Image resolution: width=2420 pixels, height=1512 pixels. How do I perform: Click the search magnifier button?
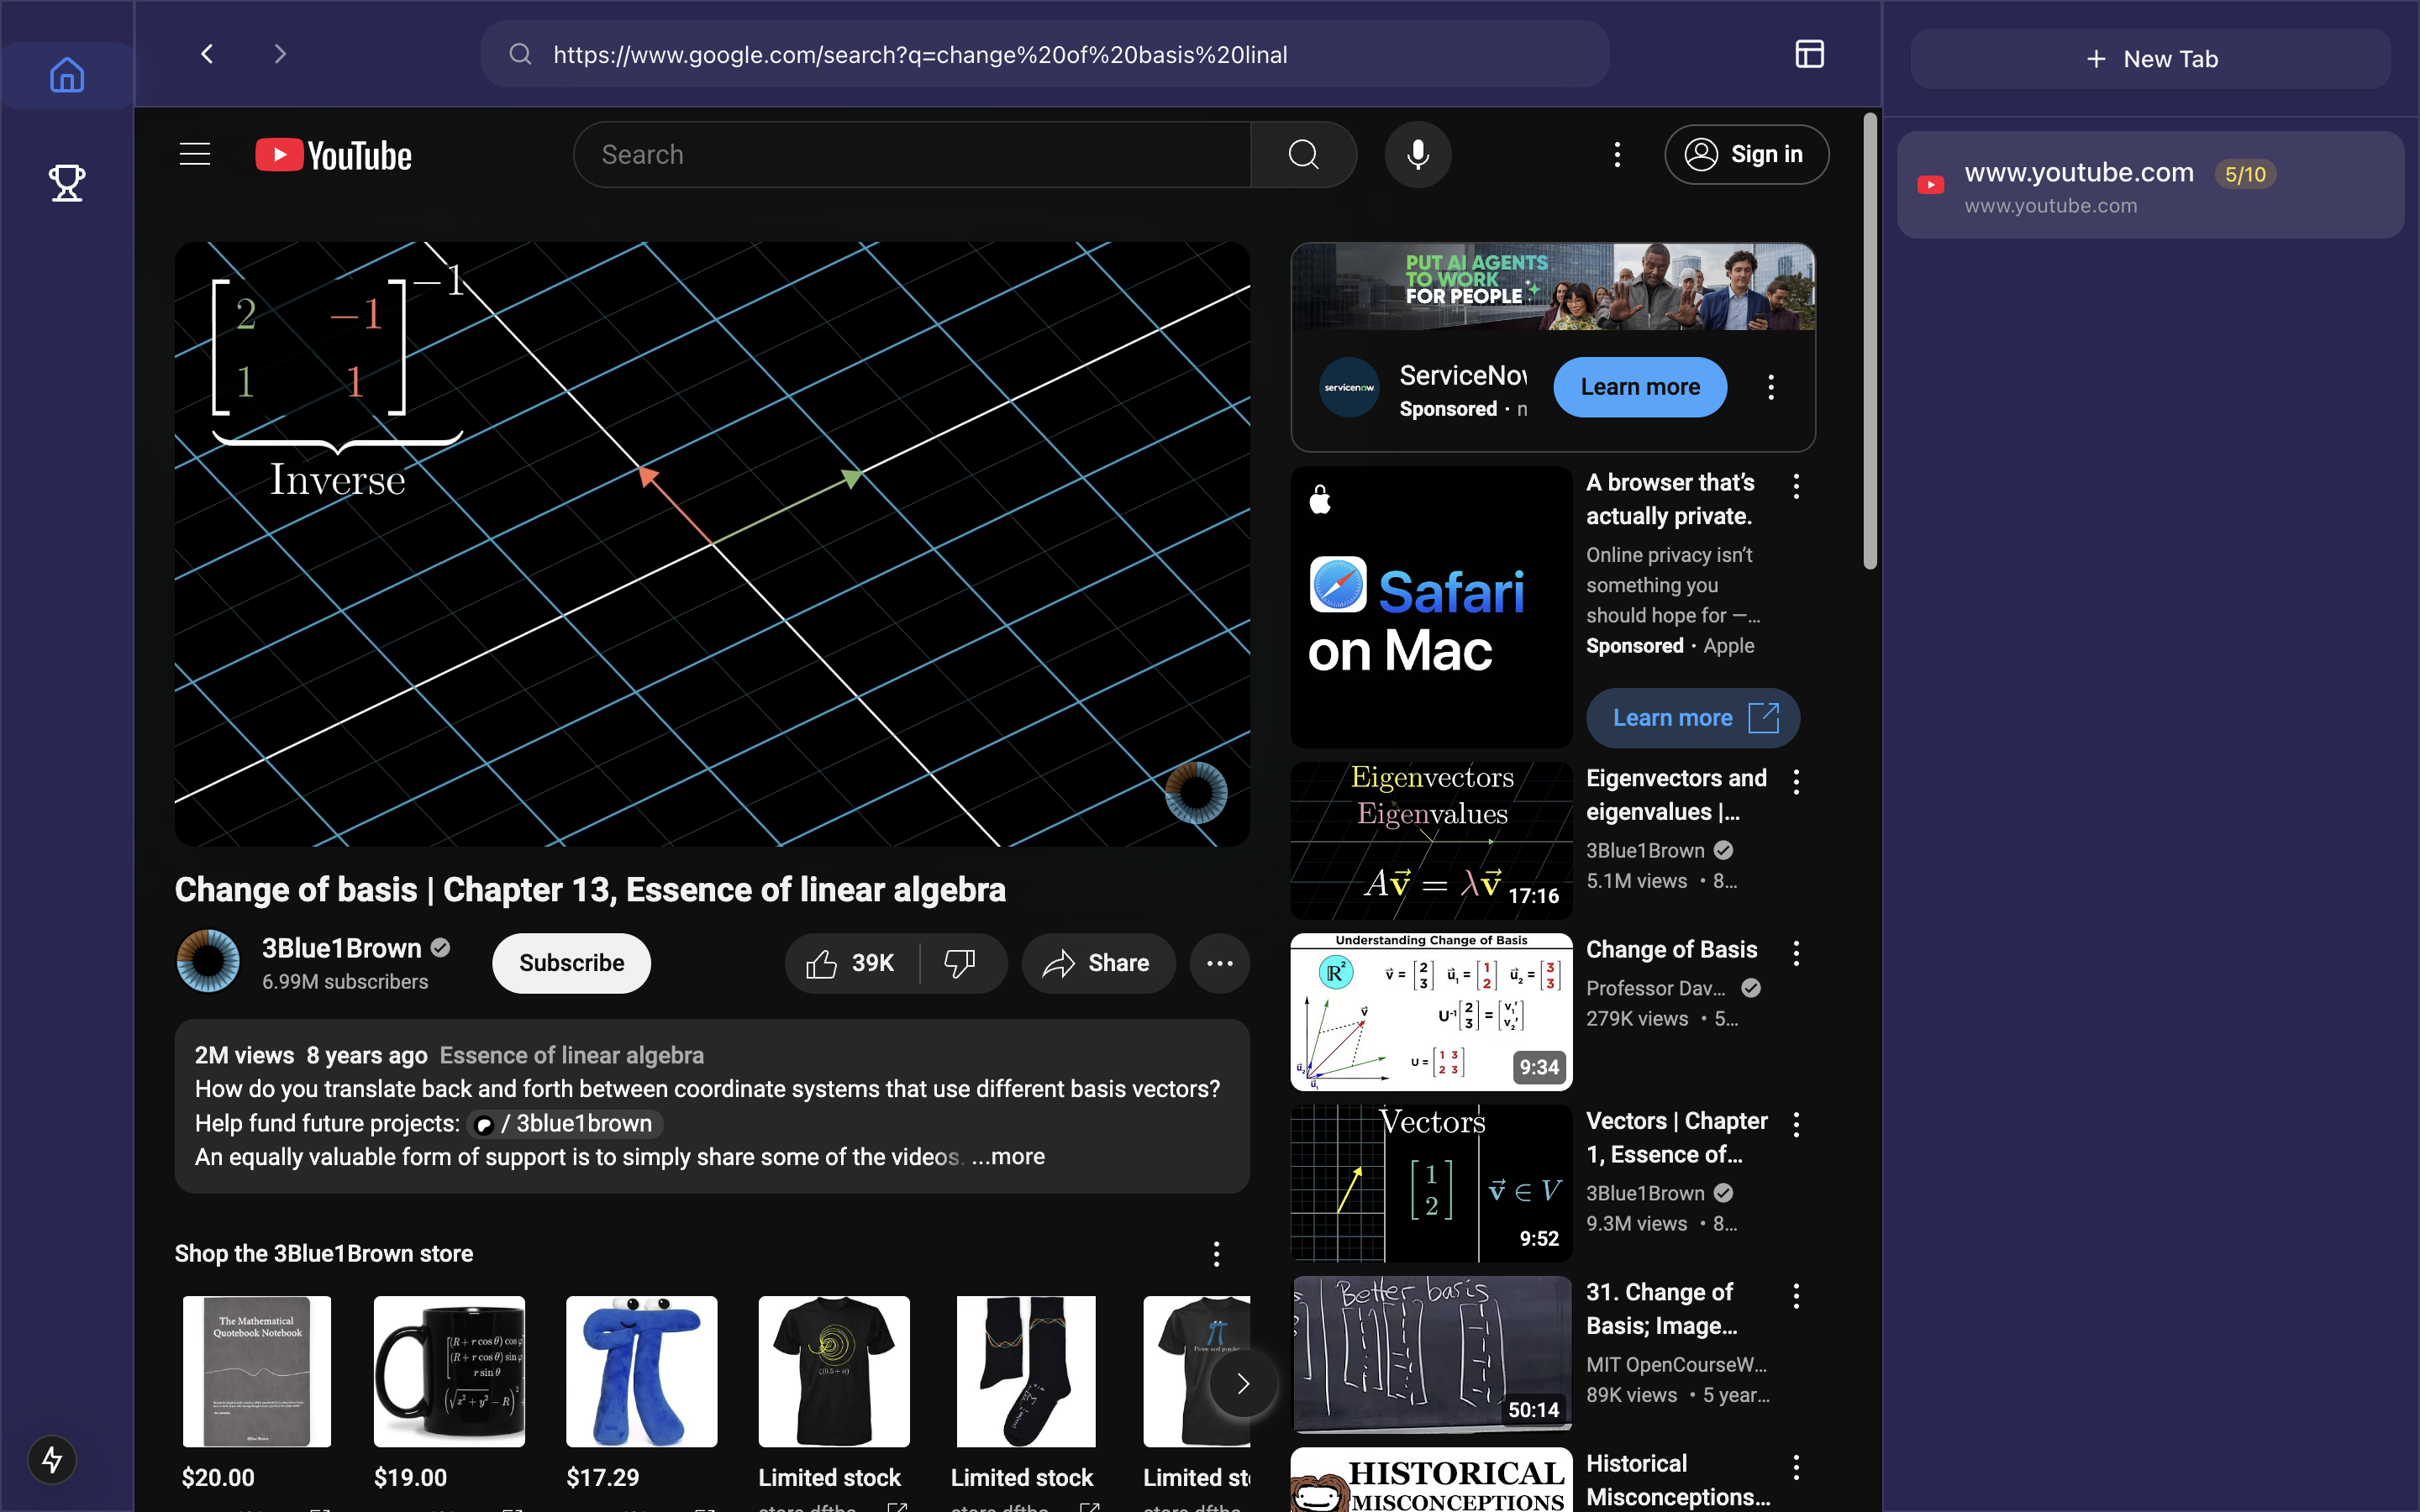click(1303, 155)
